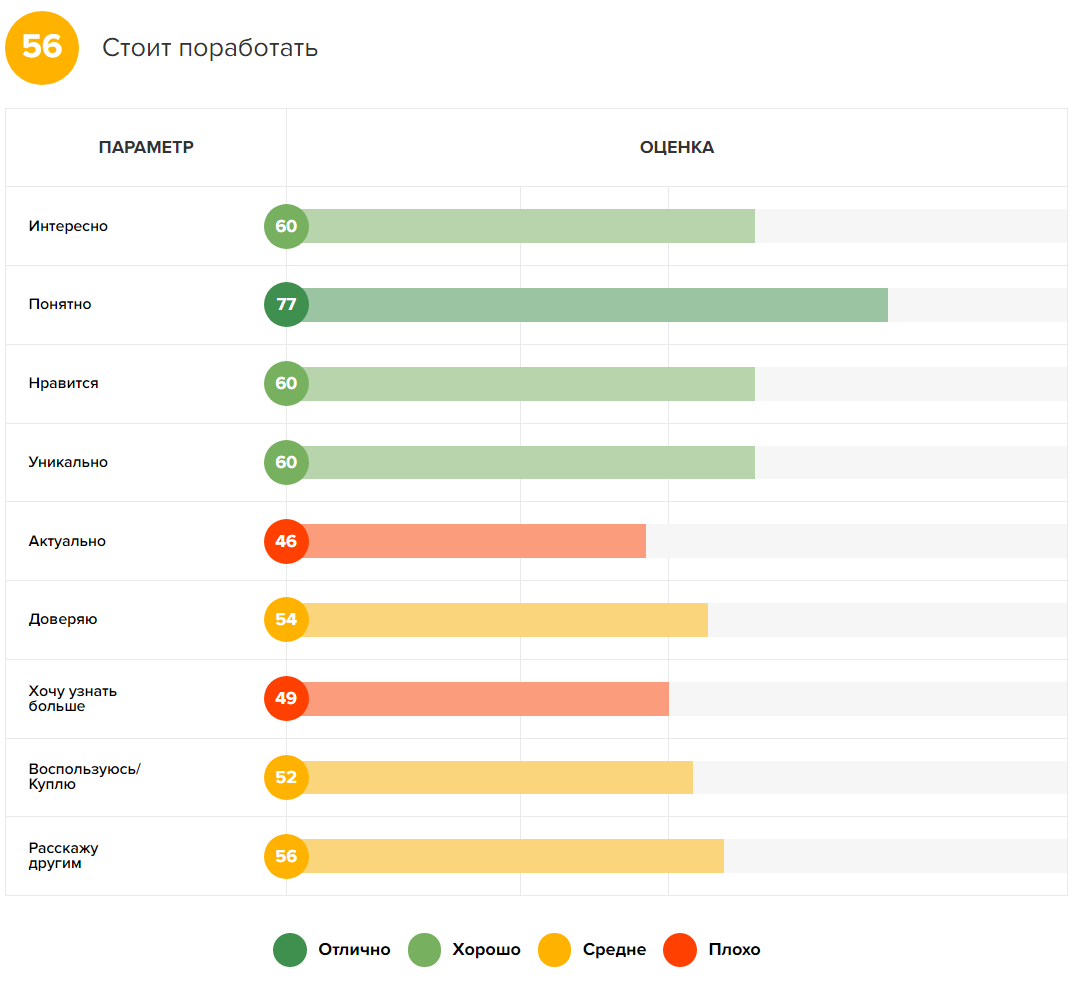Click the ОЦЕНКА column header

pos(677,148)
